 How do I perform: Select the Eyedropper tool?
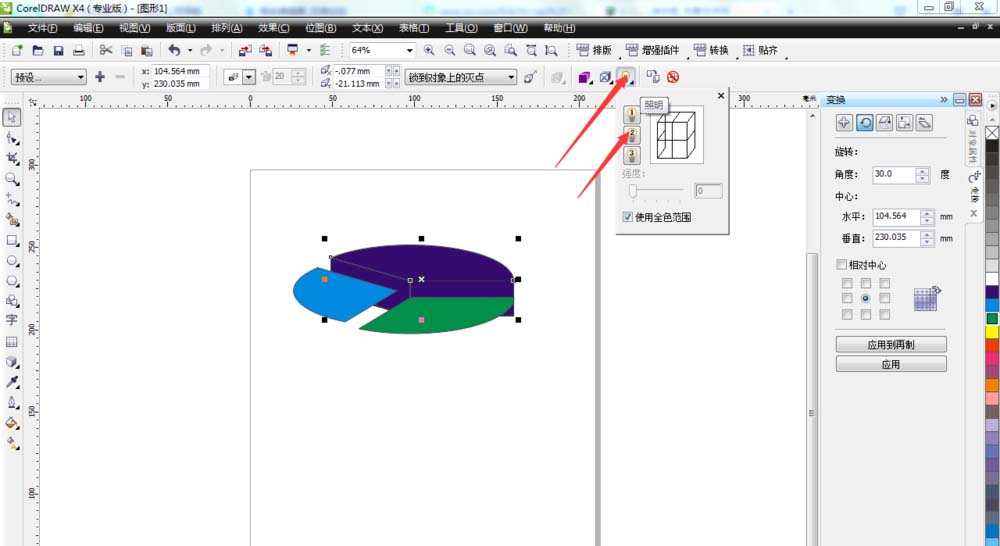(x=12, y=382)
